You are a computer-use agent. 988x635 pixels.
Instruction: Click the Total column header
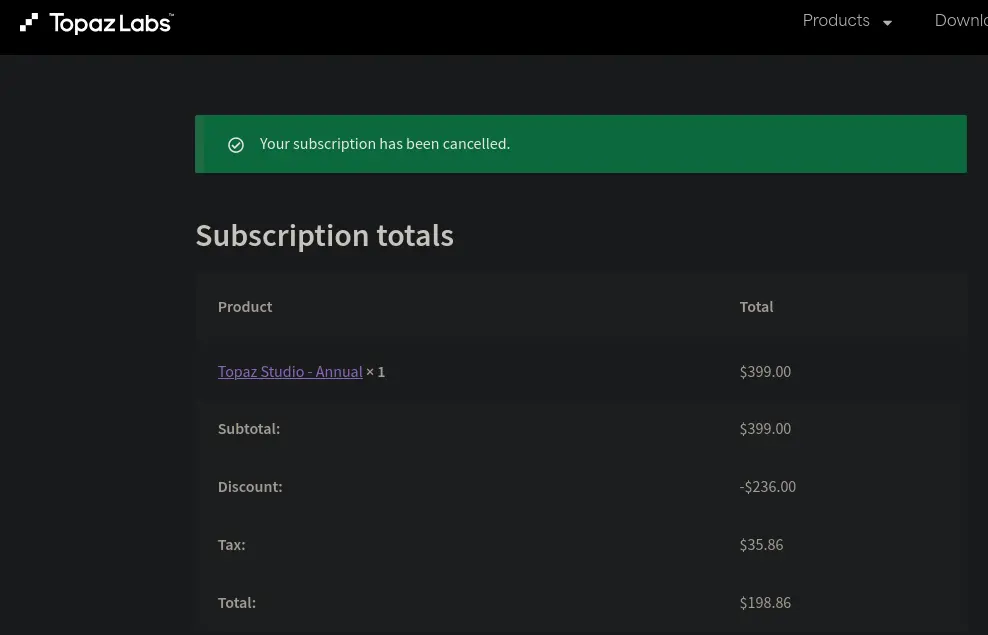tap(756, 307)
